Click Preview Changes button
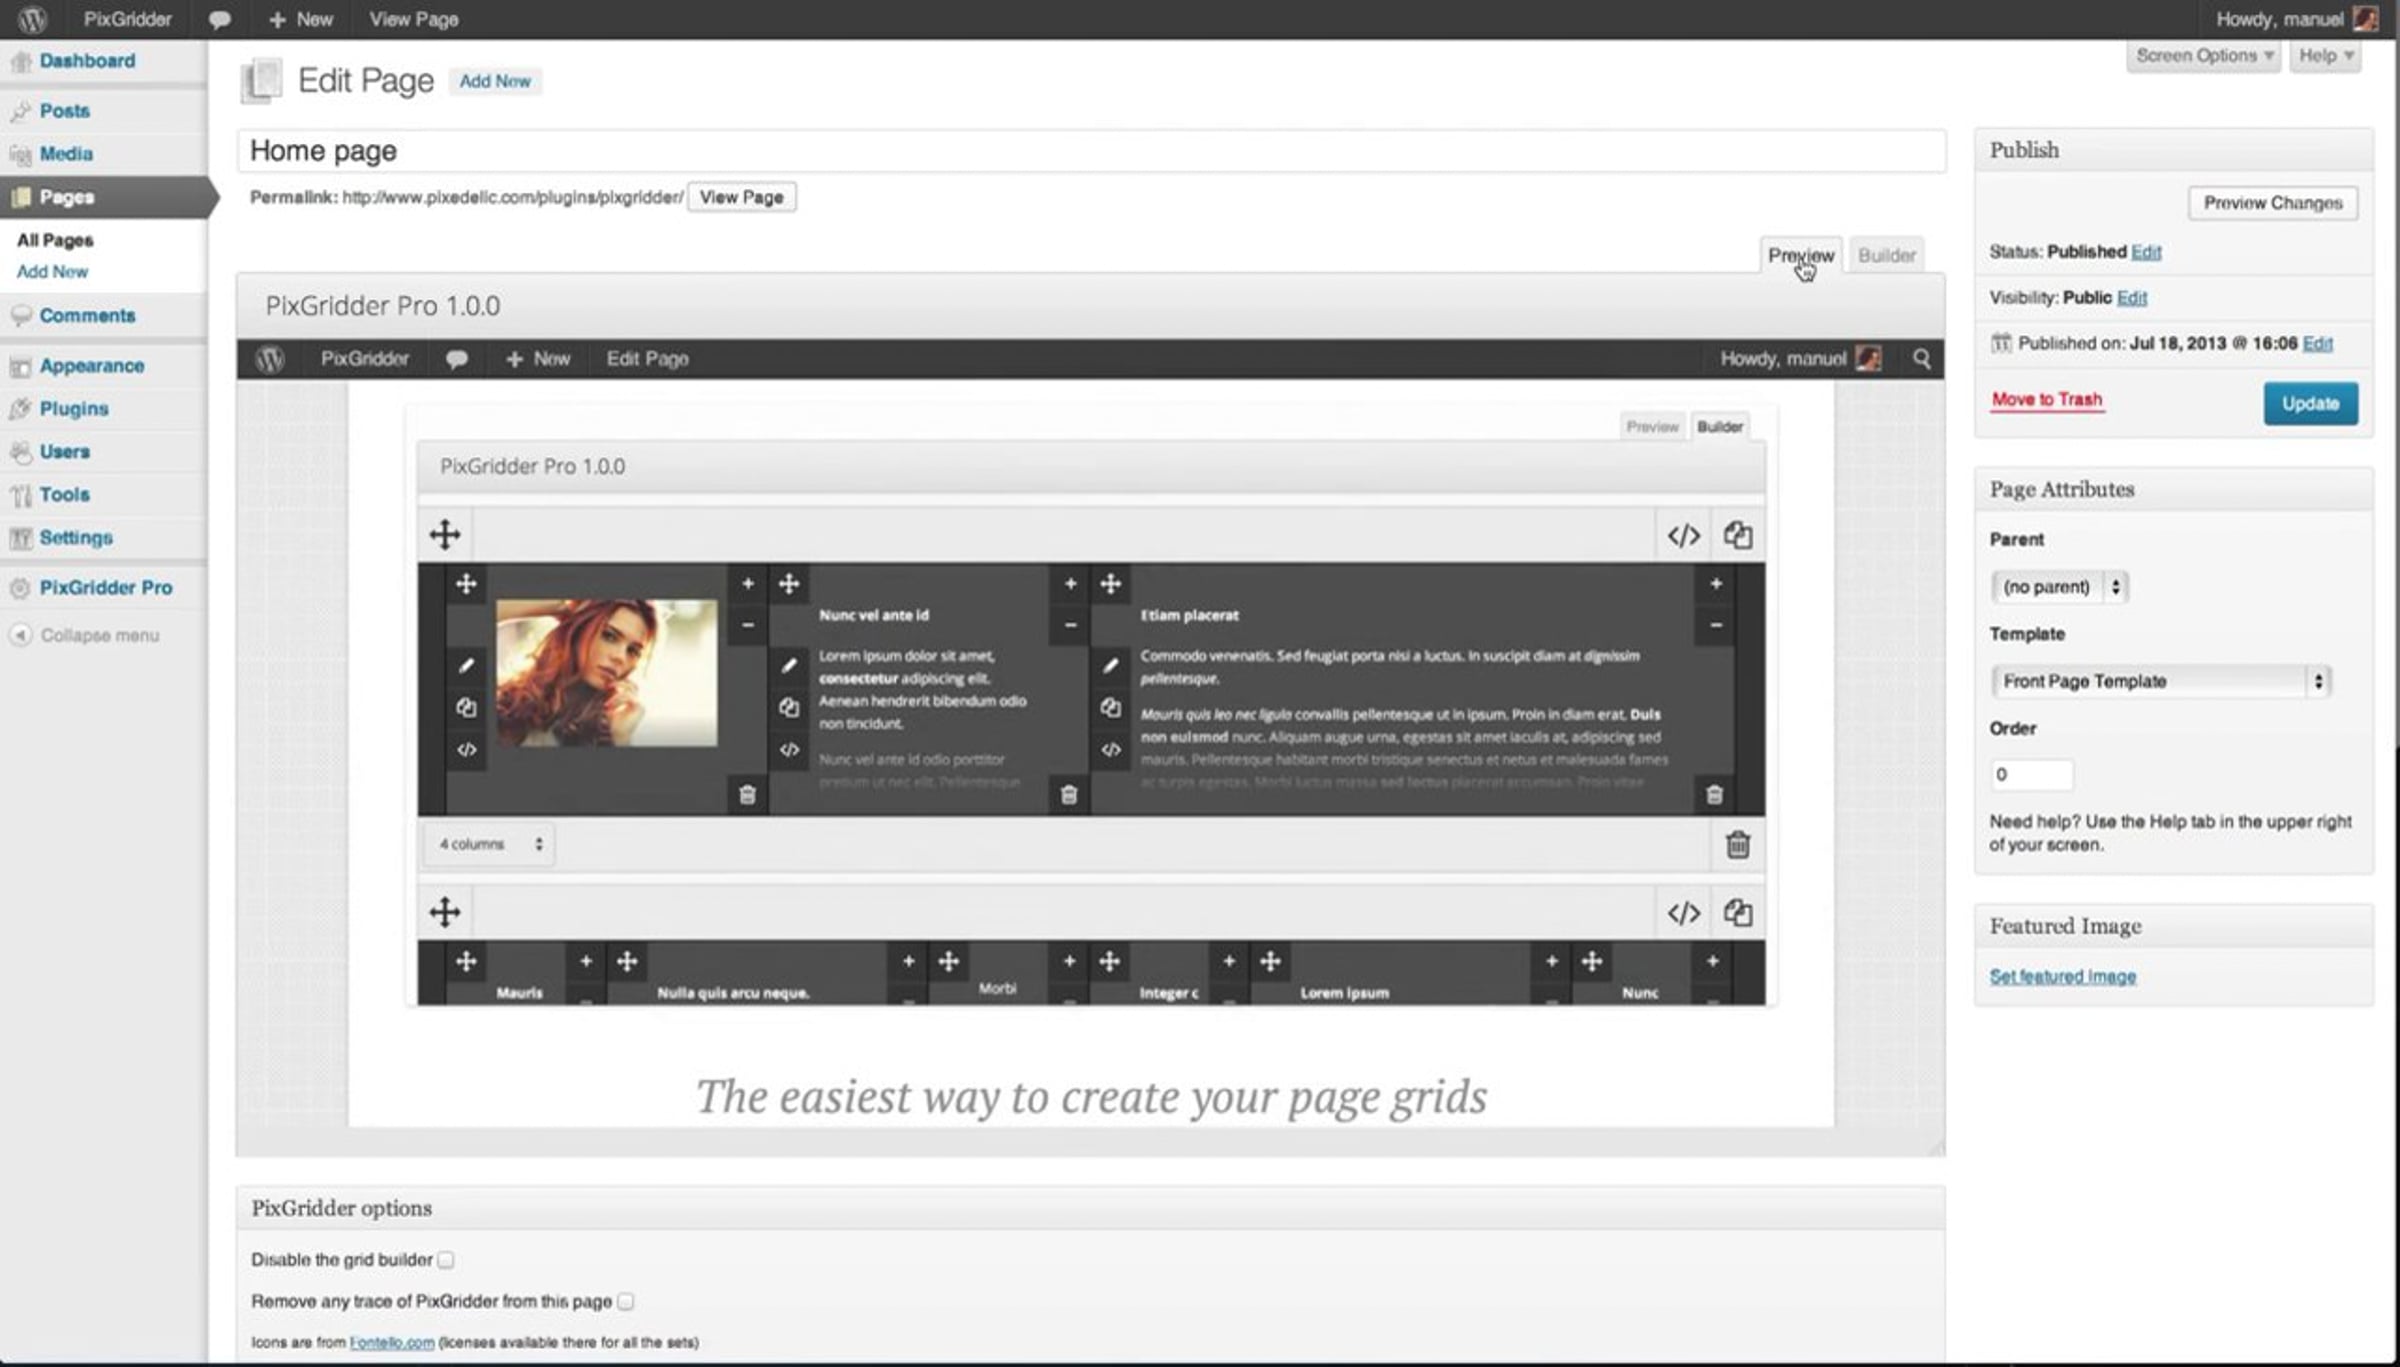 point(2273,203)
